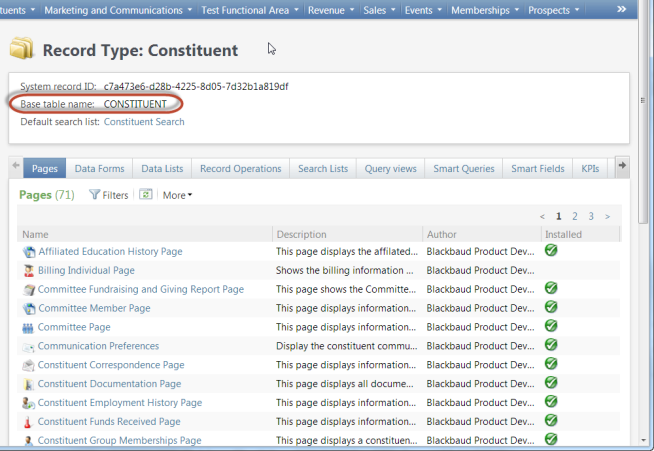Image resolution: width=654 pixels, height=451 pixels.
Task: Switch to the Data Forms tab
Action: pos(99,169)
